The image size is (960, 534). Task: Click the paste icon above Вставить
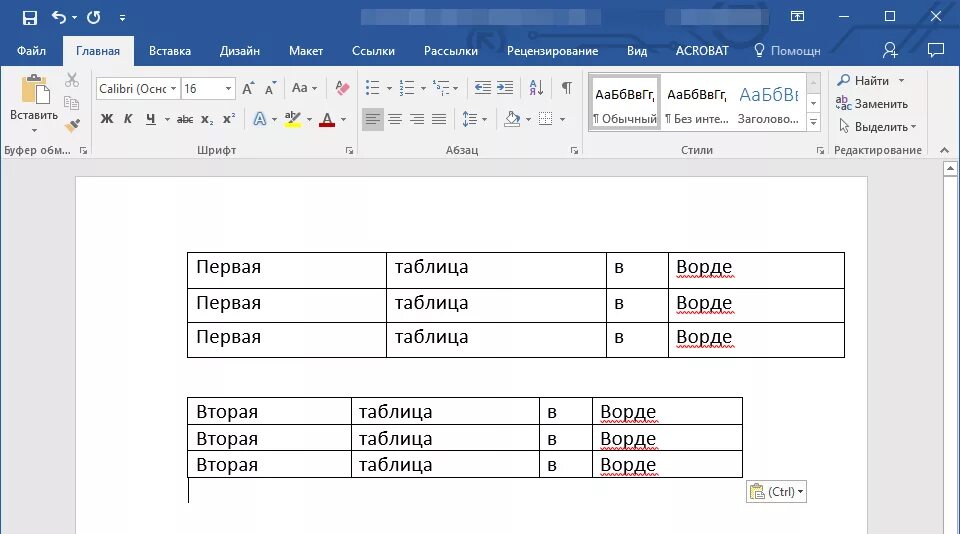point(35,90)
